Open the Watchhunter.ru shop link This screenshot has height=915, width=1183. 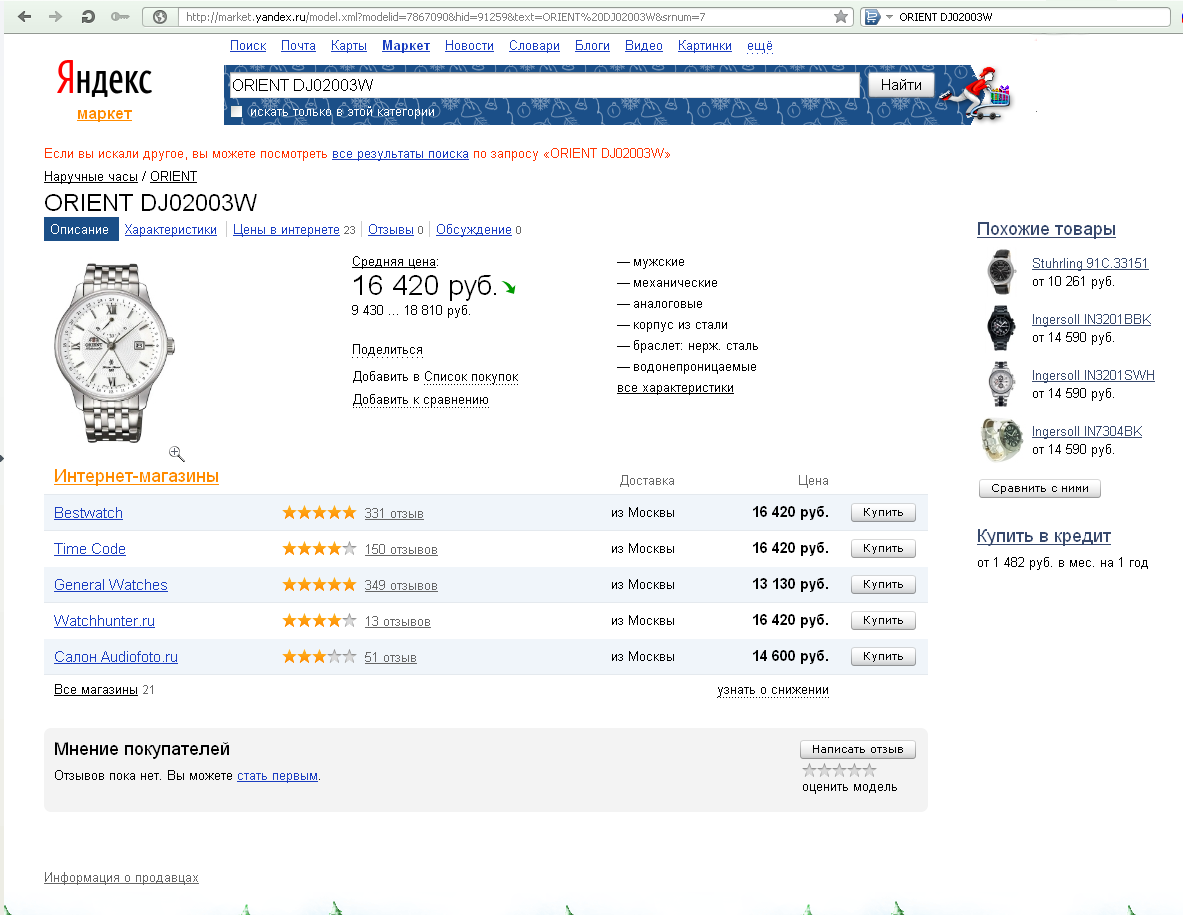click(x=104, y=621)
